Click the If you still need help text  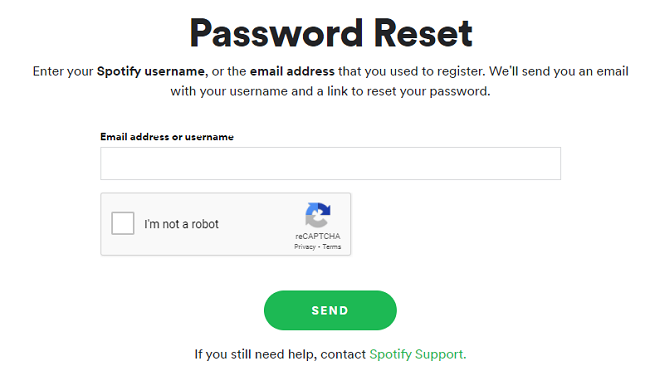[x=256, y=354]
